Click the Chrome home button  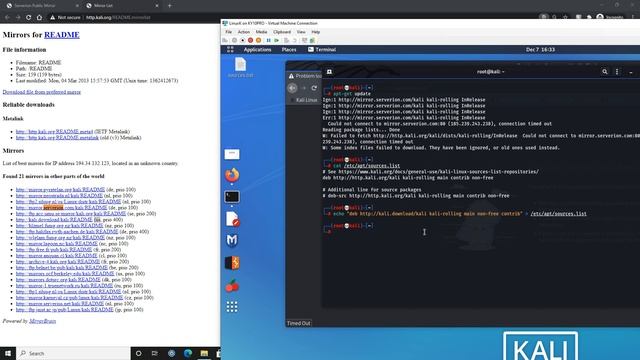(x=39, y=18)
